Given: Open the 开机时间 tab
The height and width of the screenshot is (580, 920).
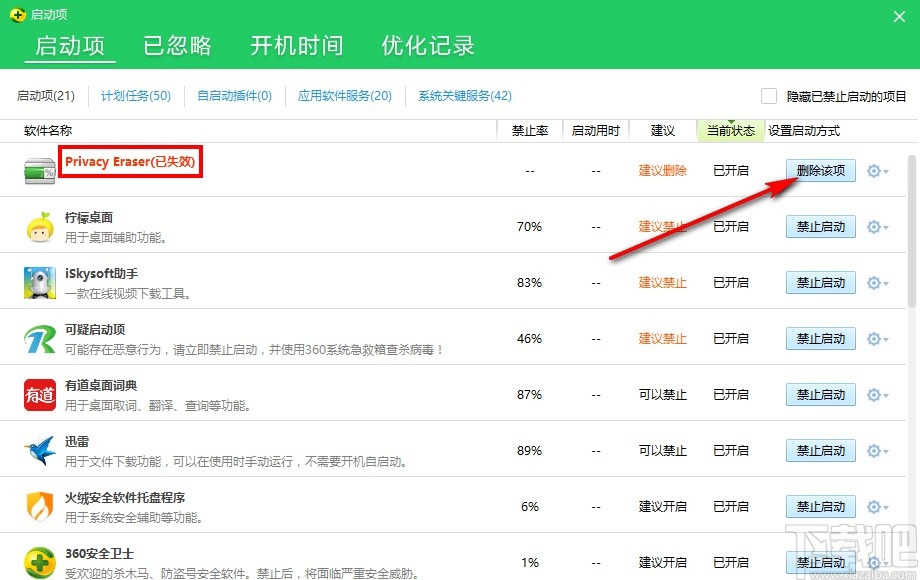Looking at the screenshot, I should pos(296,45).
